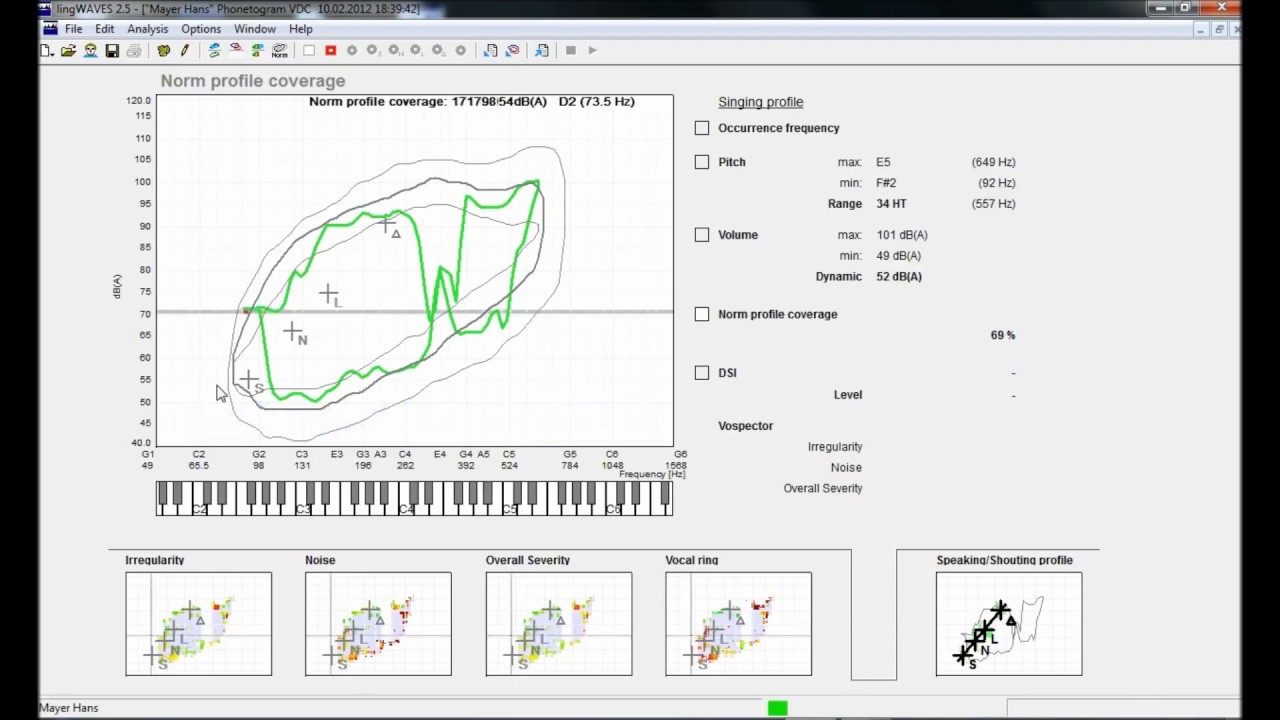Tick the Volume checkbox

702,235
